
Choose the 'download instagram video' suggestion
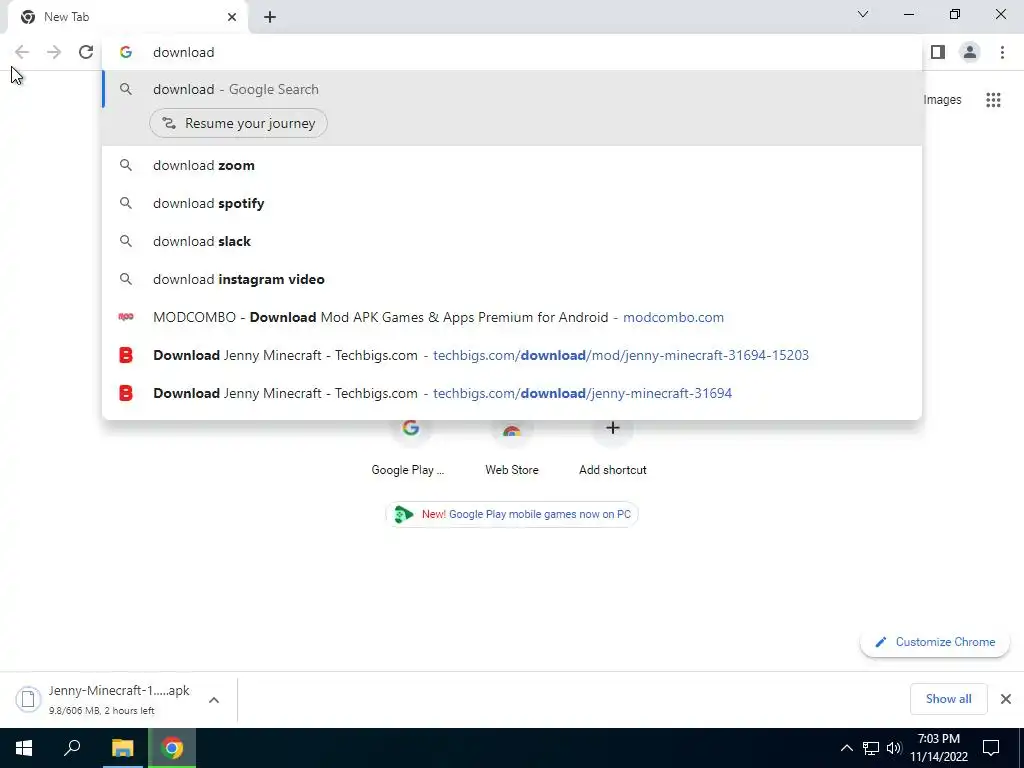[x=512, y=279]
